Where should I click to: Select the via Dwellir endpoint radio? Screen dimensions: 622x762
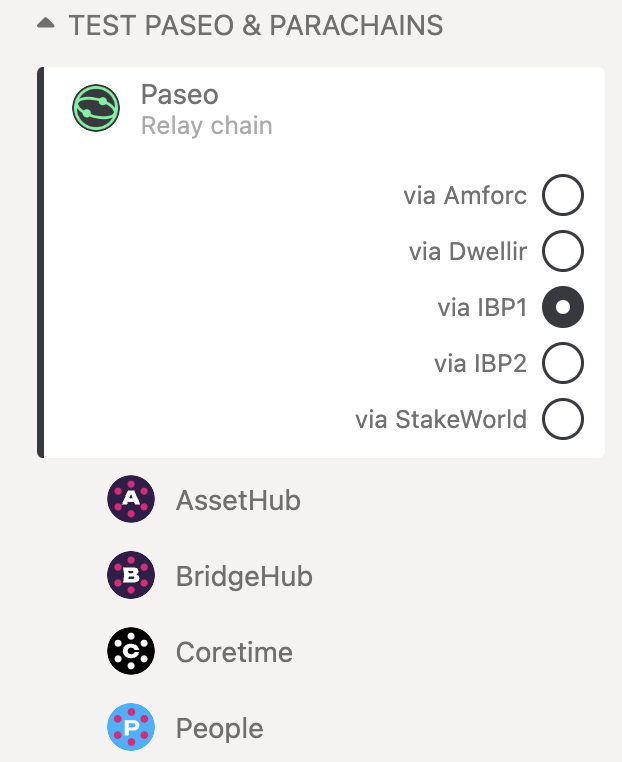pos(563,251)
